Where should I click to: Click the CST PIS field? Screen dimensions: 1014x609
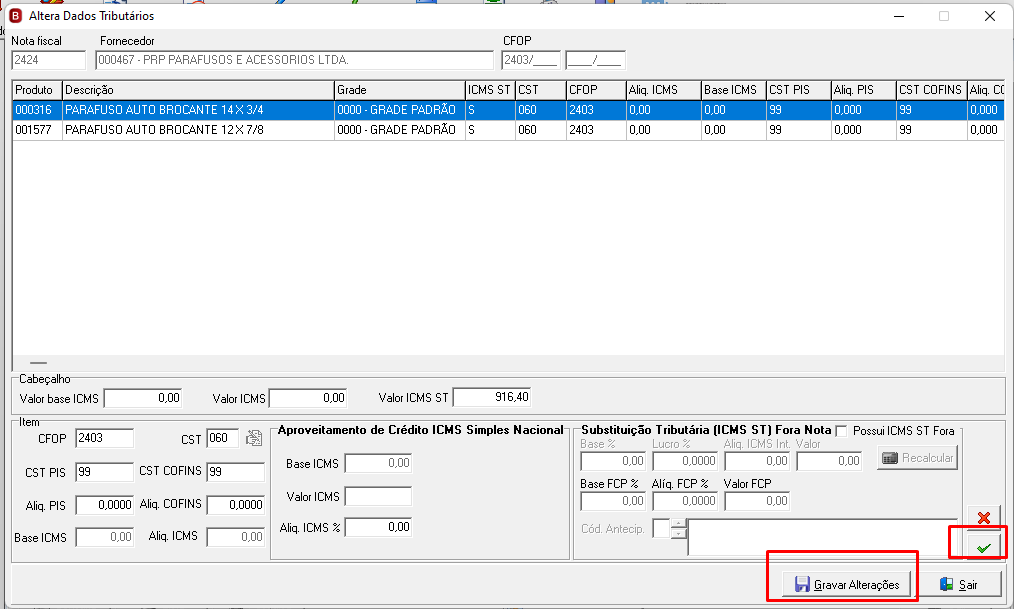(105, 472)
